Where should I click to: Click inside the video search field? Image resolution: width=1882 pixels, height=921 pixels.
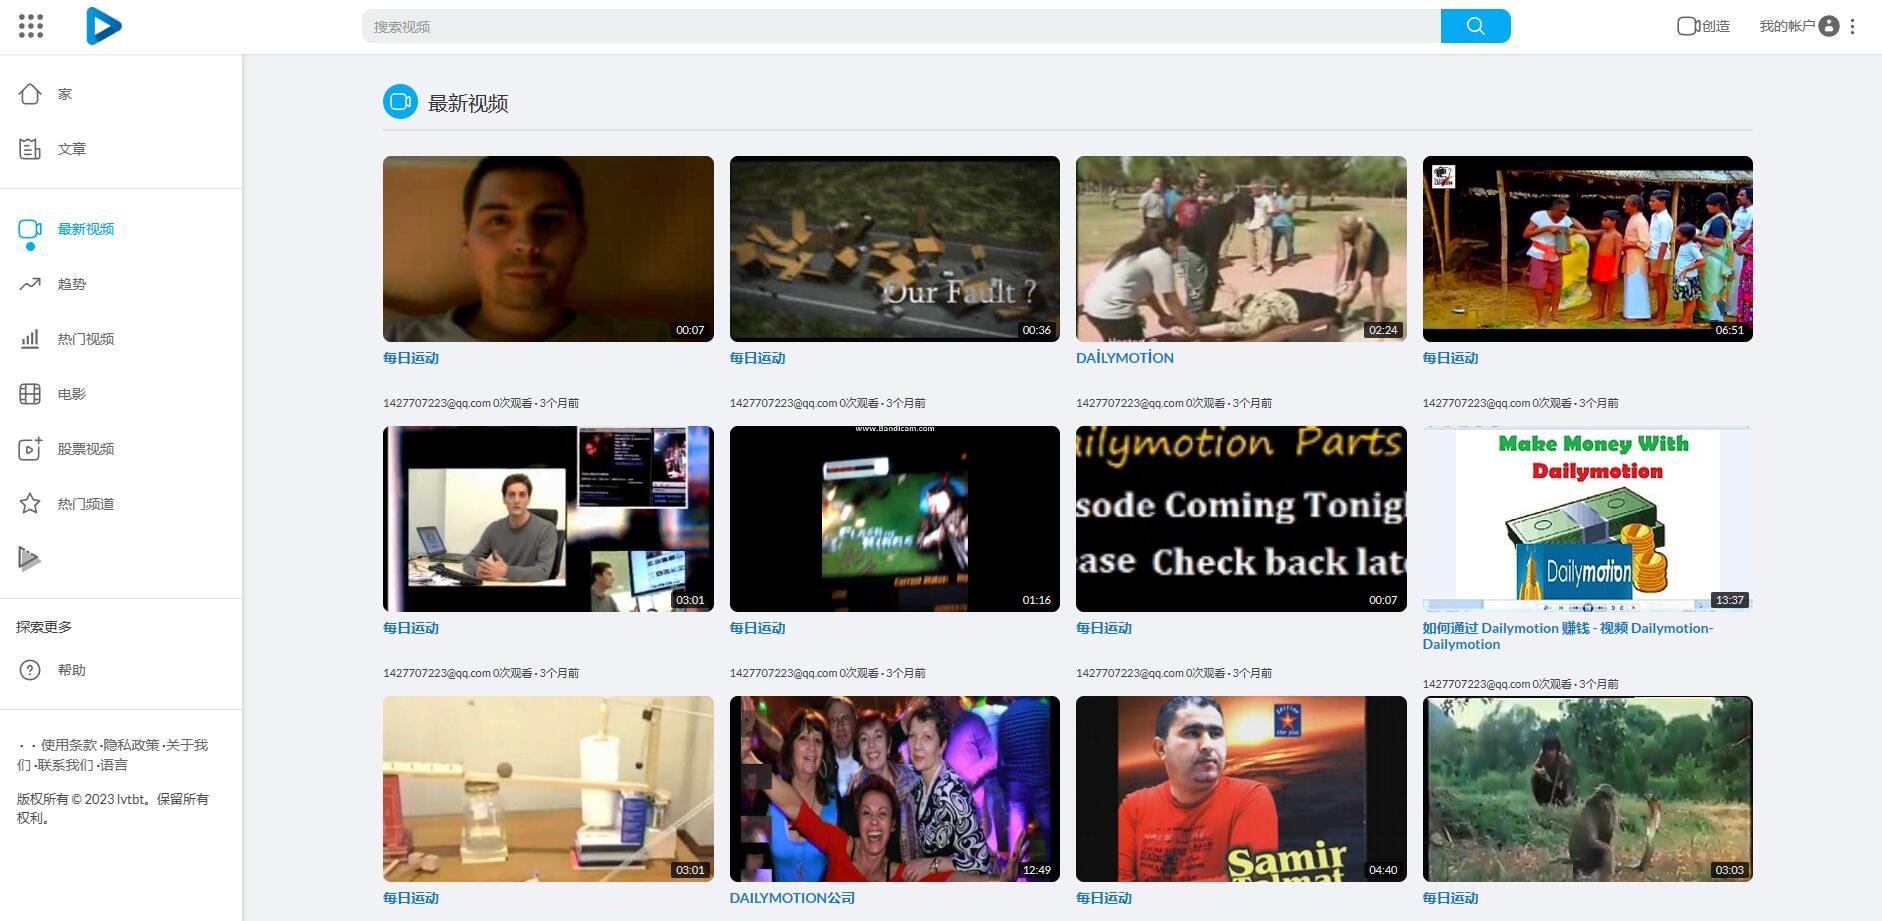pos(900,26)
